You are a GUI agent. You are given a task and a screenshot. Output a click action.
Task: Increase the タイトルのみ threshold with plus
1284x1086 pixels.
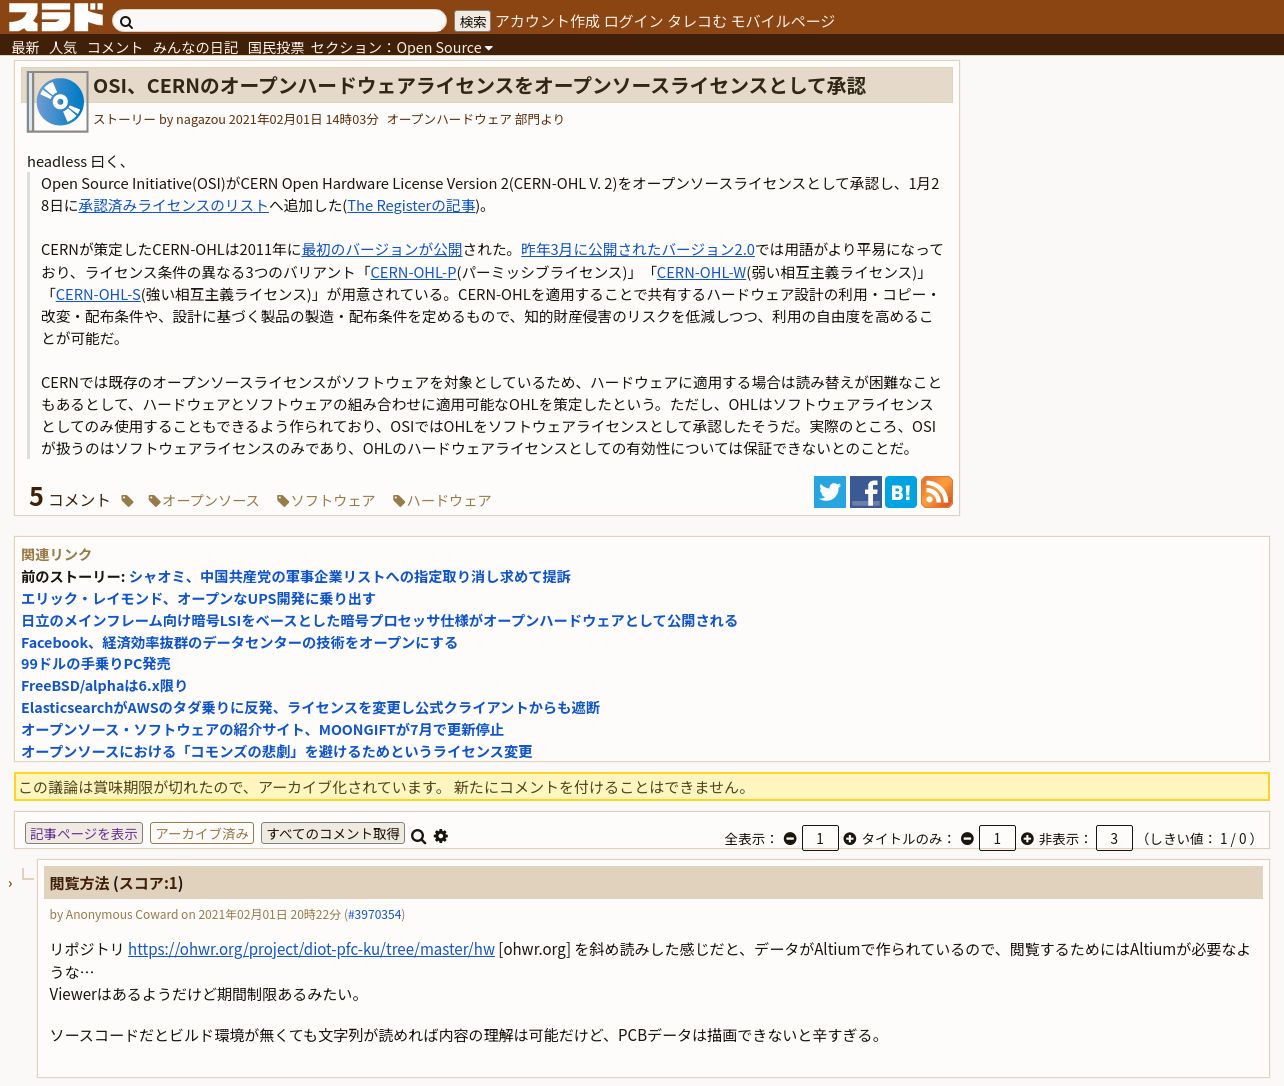click(1027, 839)
